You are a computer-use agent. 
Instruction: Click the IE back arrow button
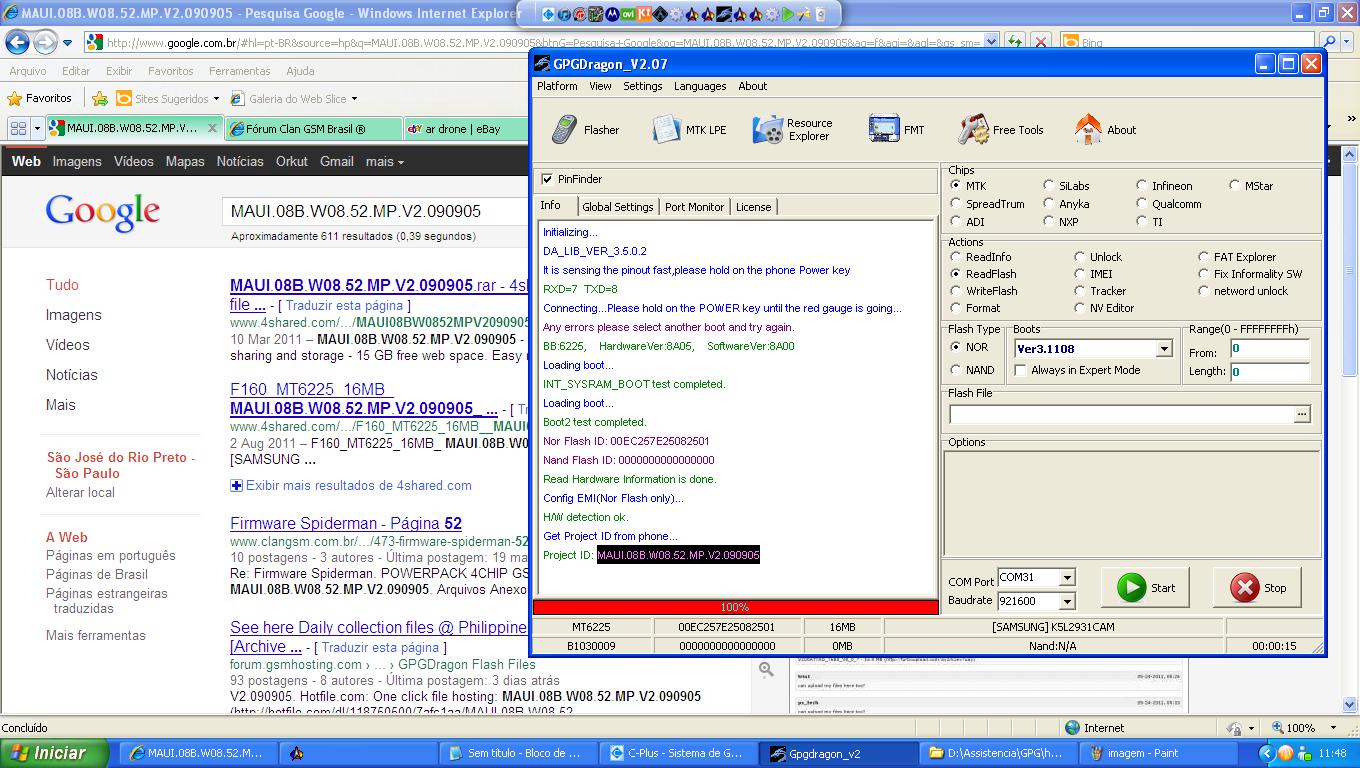click(17, 42)
